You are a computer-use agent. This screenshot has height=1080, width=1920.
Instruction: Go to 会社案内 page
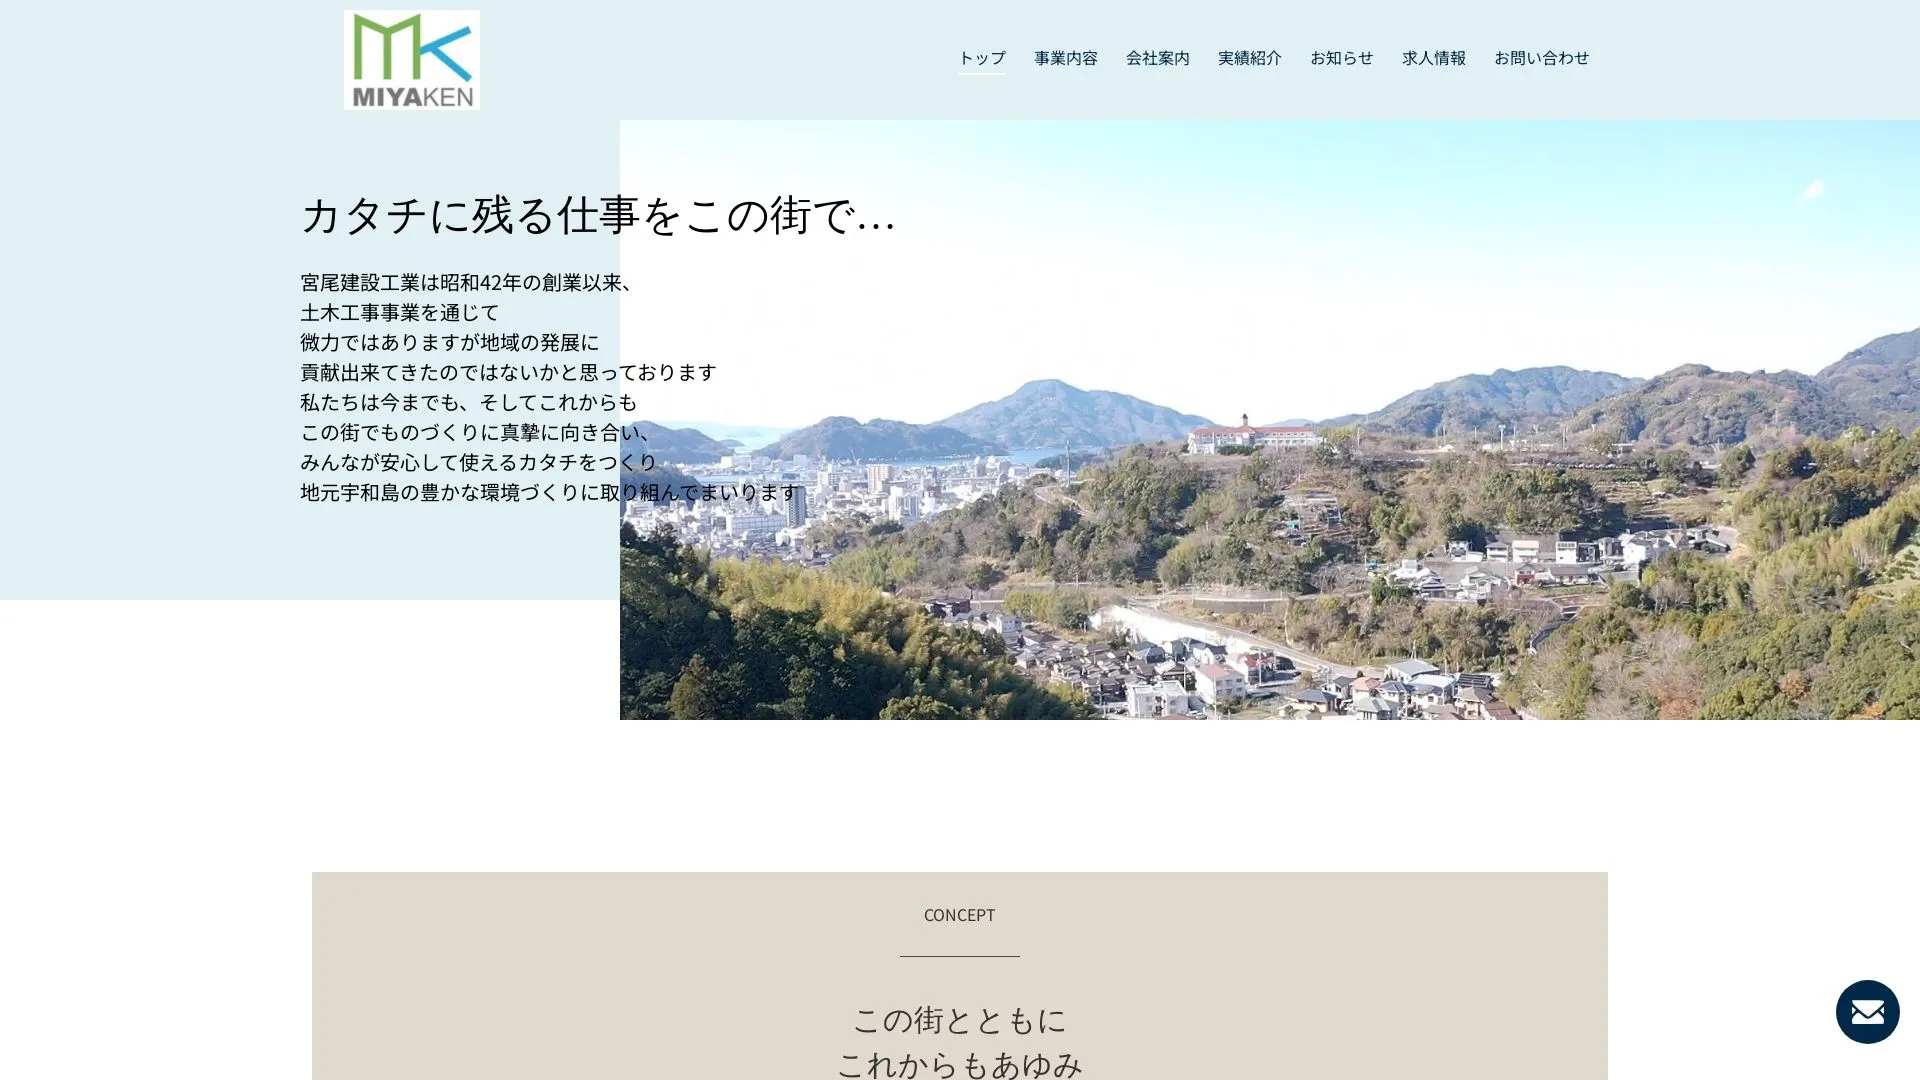[x=1157, y=58]
